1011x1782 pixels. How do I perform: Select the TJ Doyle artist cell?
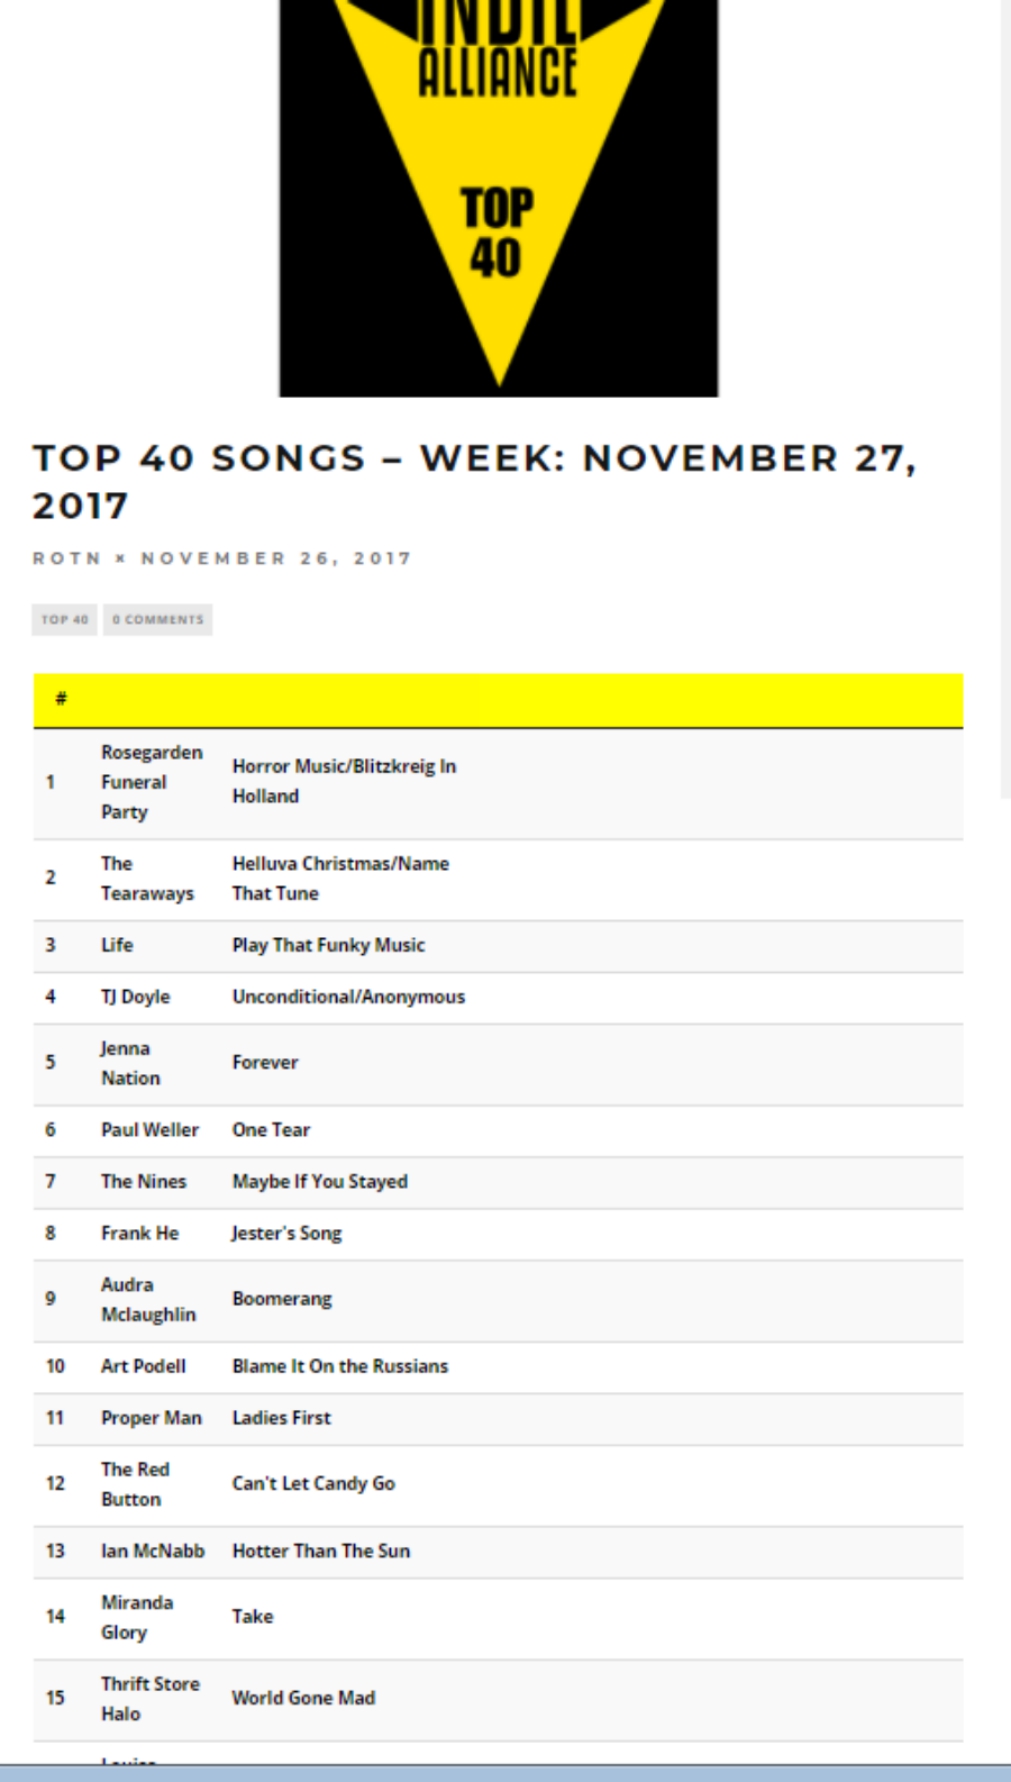click(136, 997)
